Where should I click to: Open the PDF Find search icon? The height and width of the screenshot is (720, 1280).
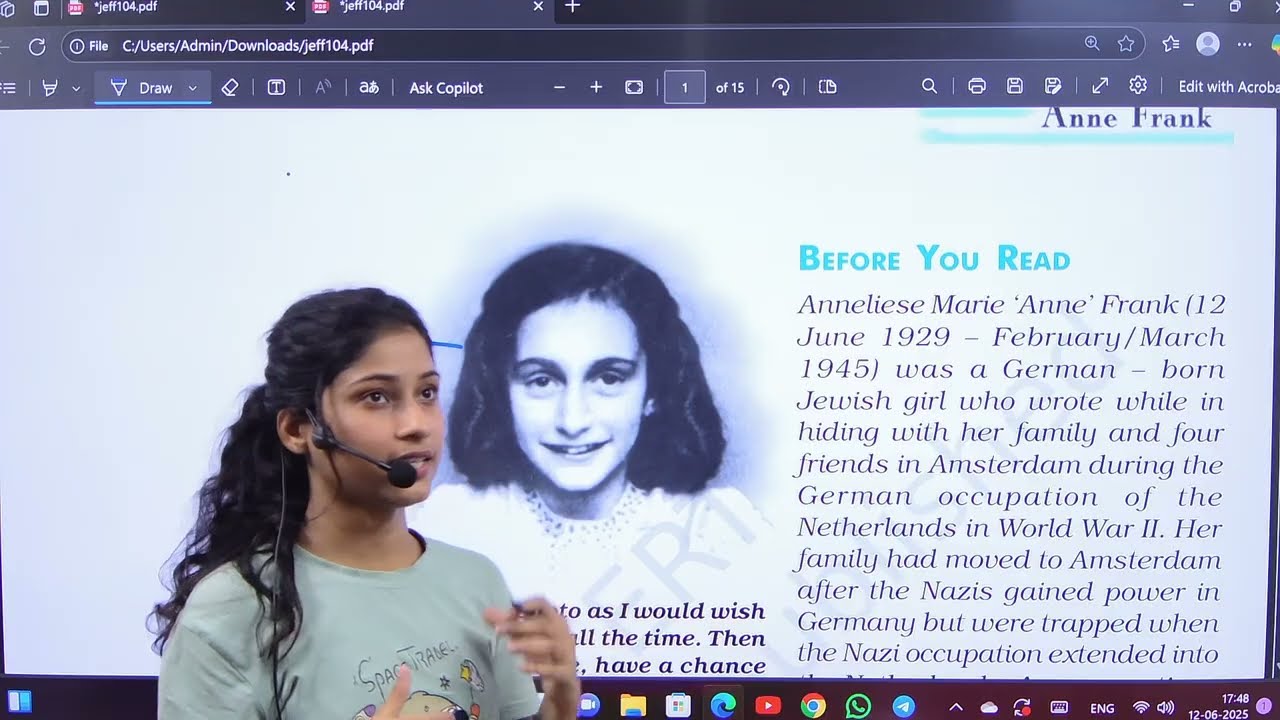929,86
